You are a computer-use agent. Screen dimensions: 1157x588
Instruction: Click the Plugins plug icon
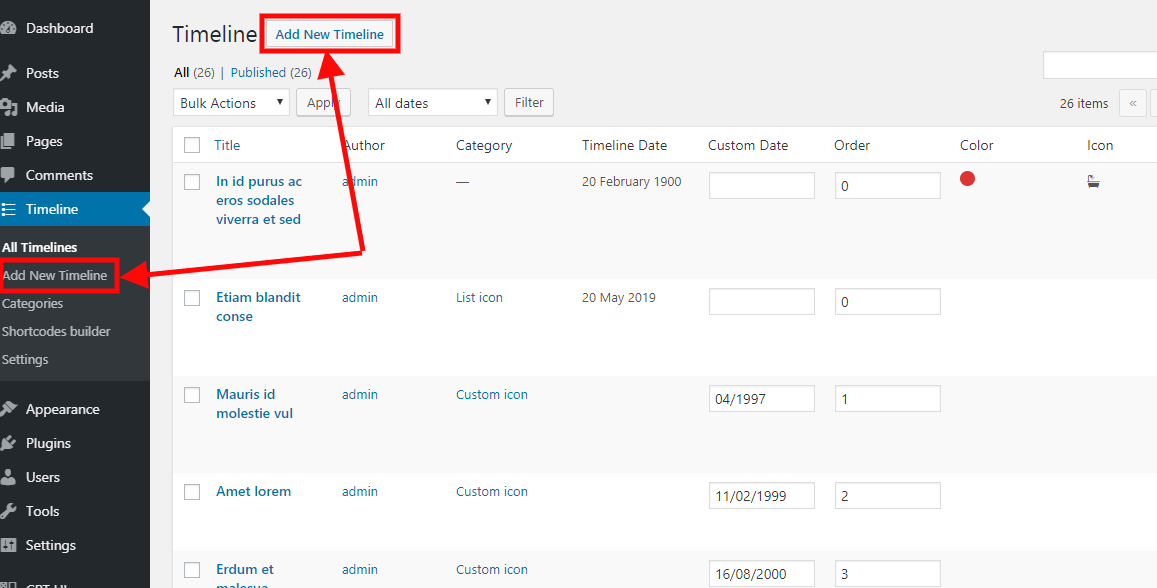click(8, 443)
